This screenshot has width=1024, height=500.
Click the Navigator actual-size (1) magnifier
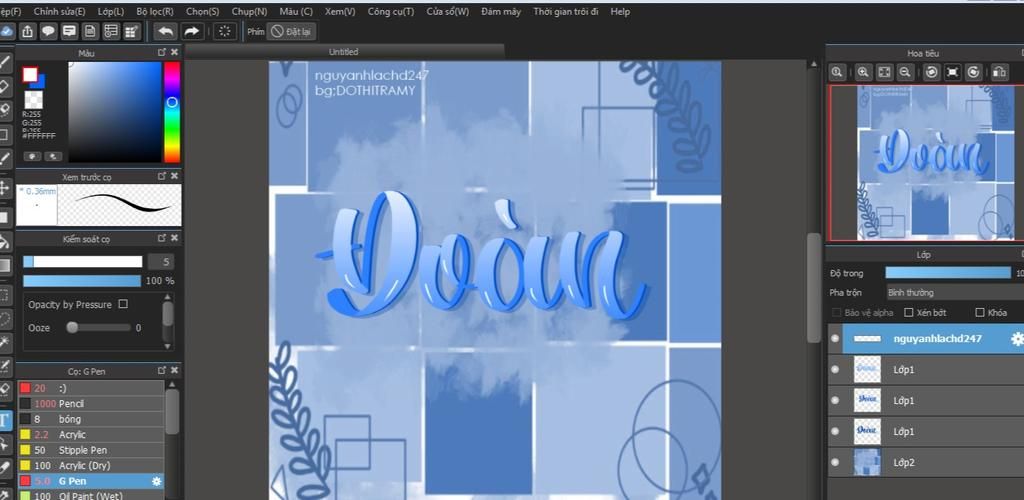(837, 72)
